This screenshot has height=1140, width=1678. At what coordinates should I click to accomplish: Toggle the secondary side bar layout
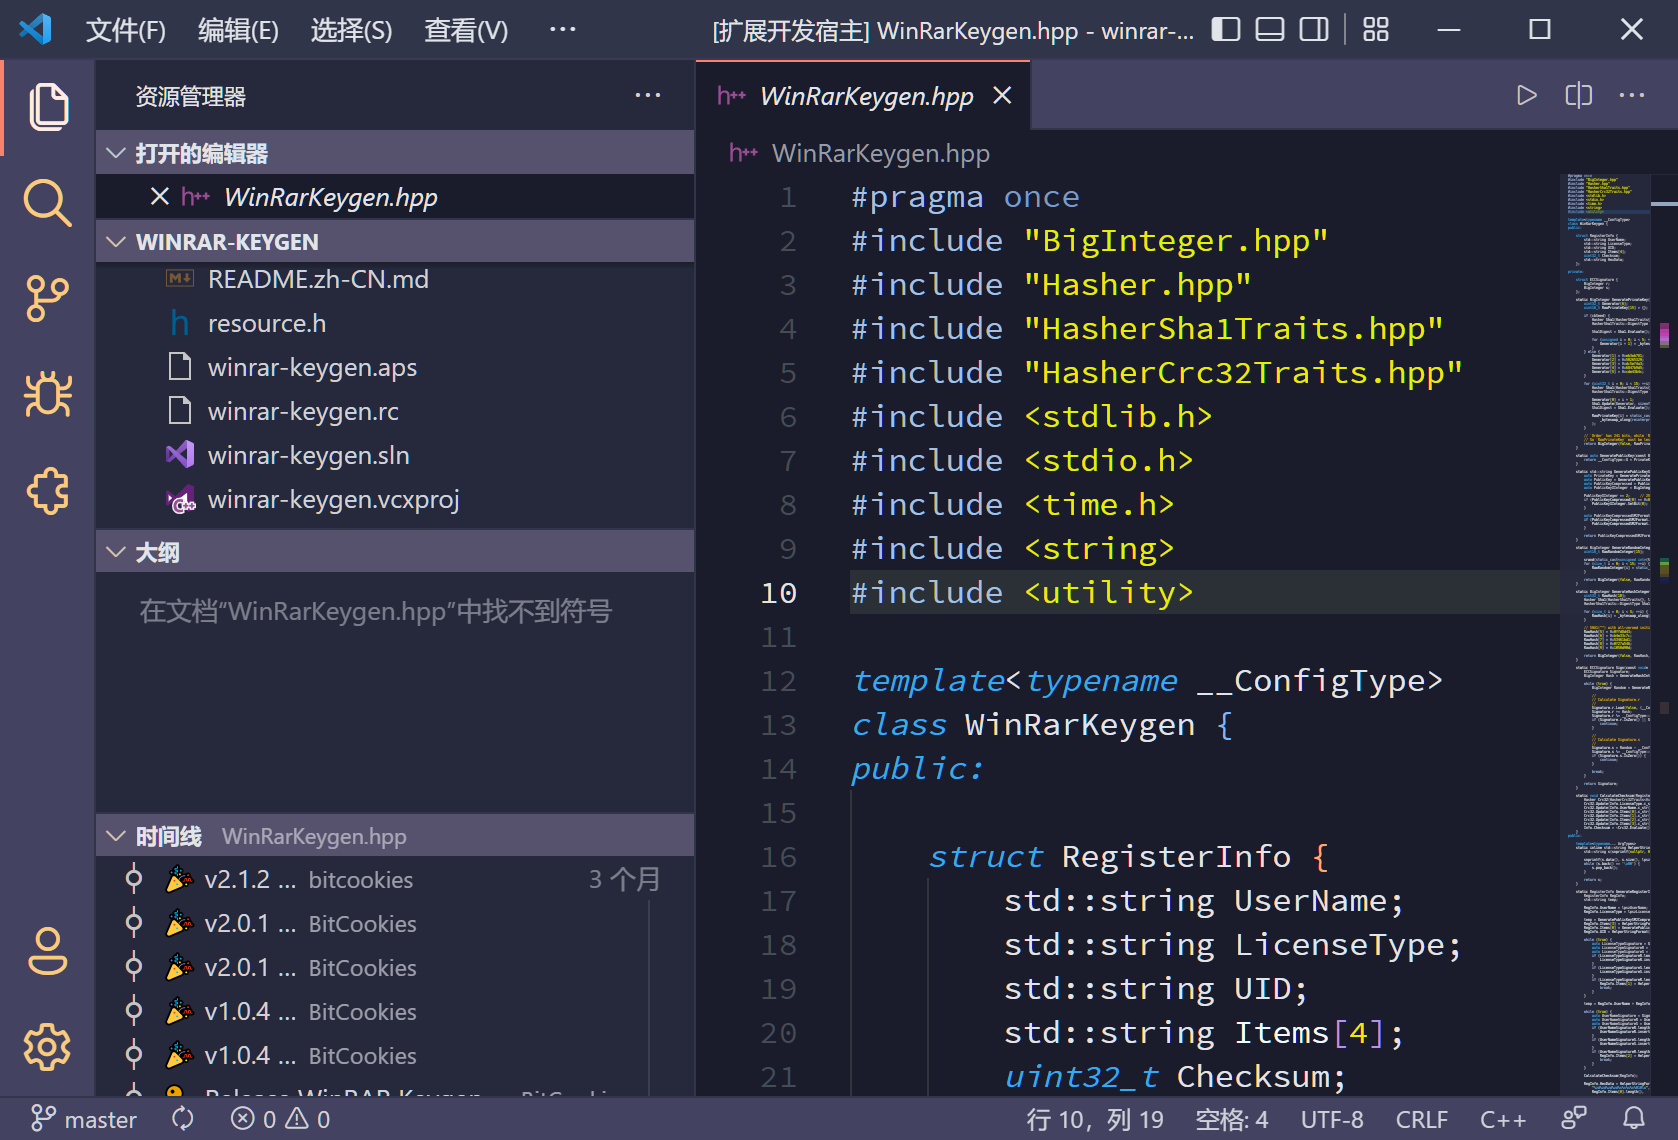1314,30
